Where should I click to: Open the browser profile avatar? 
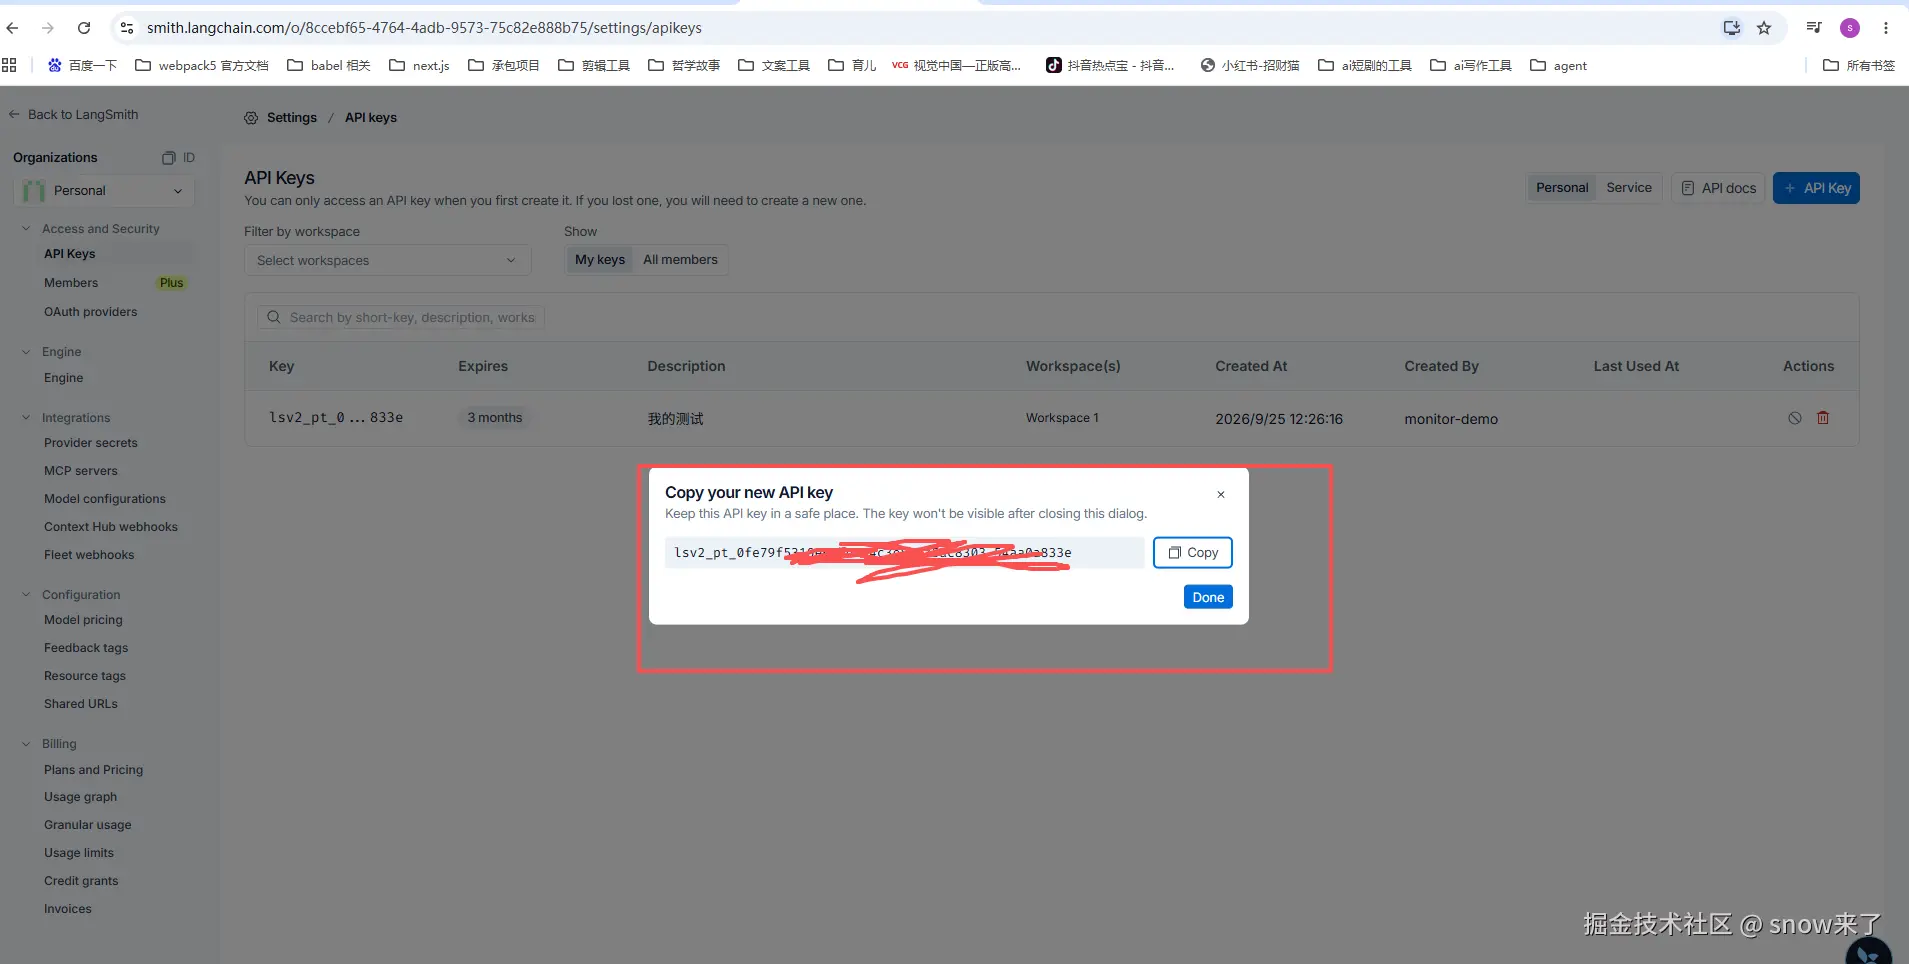pos(1850,28)
